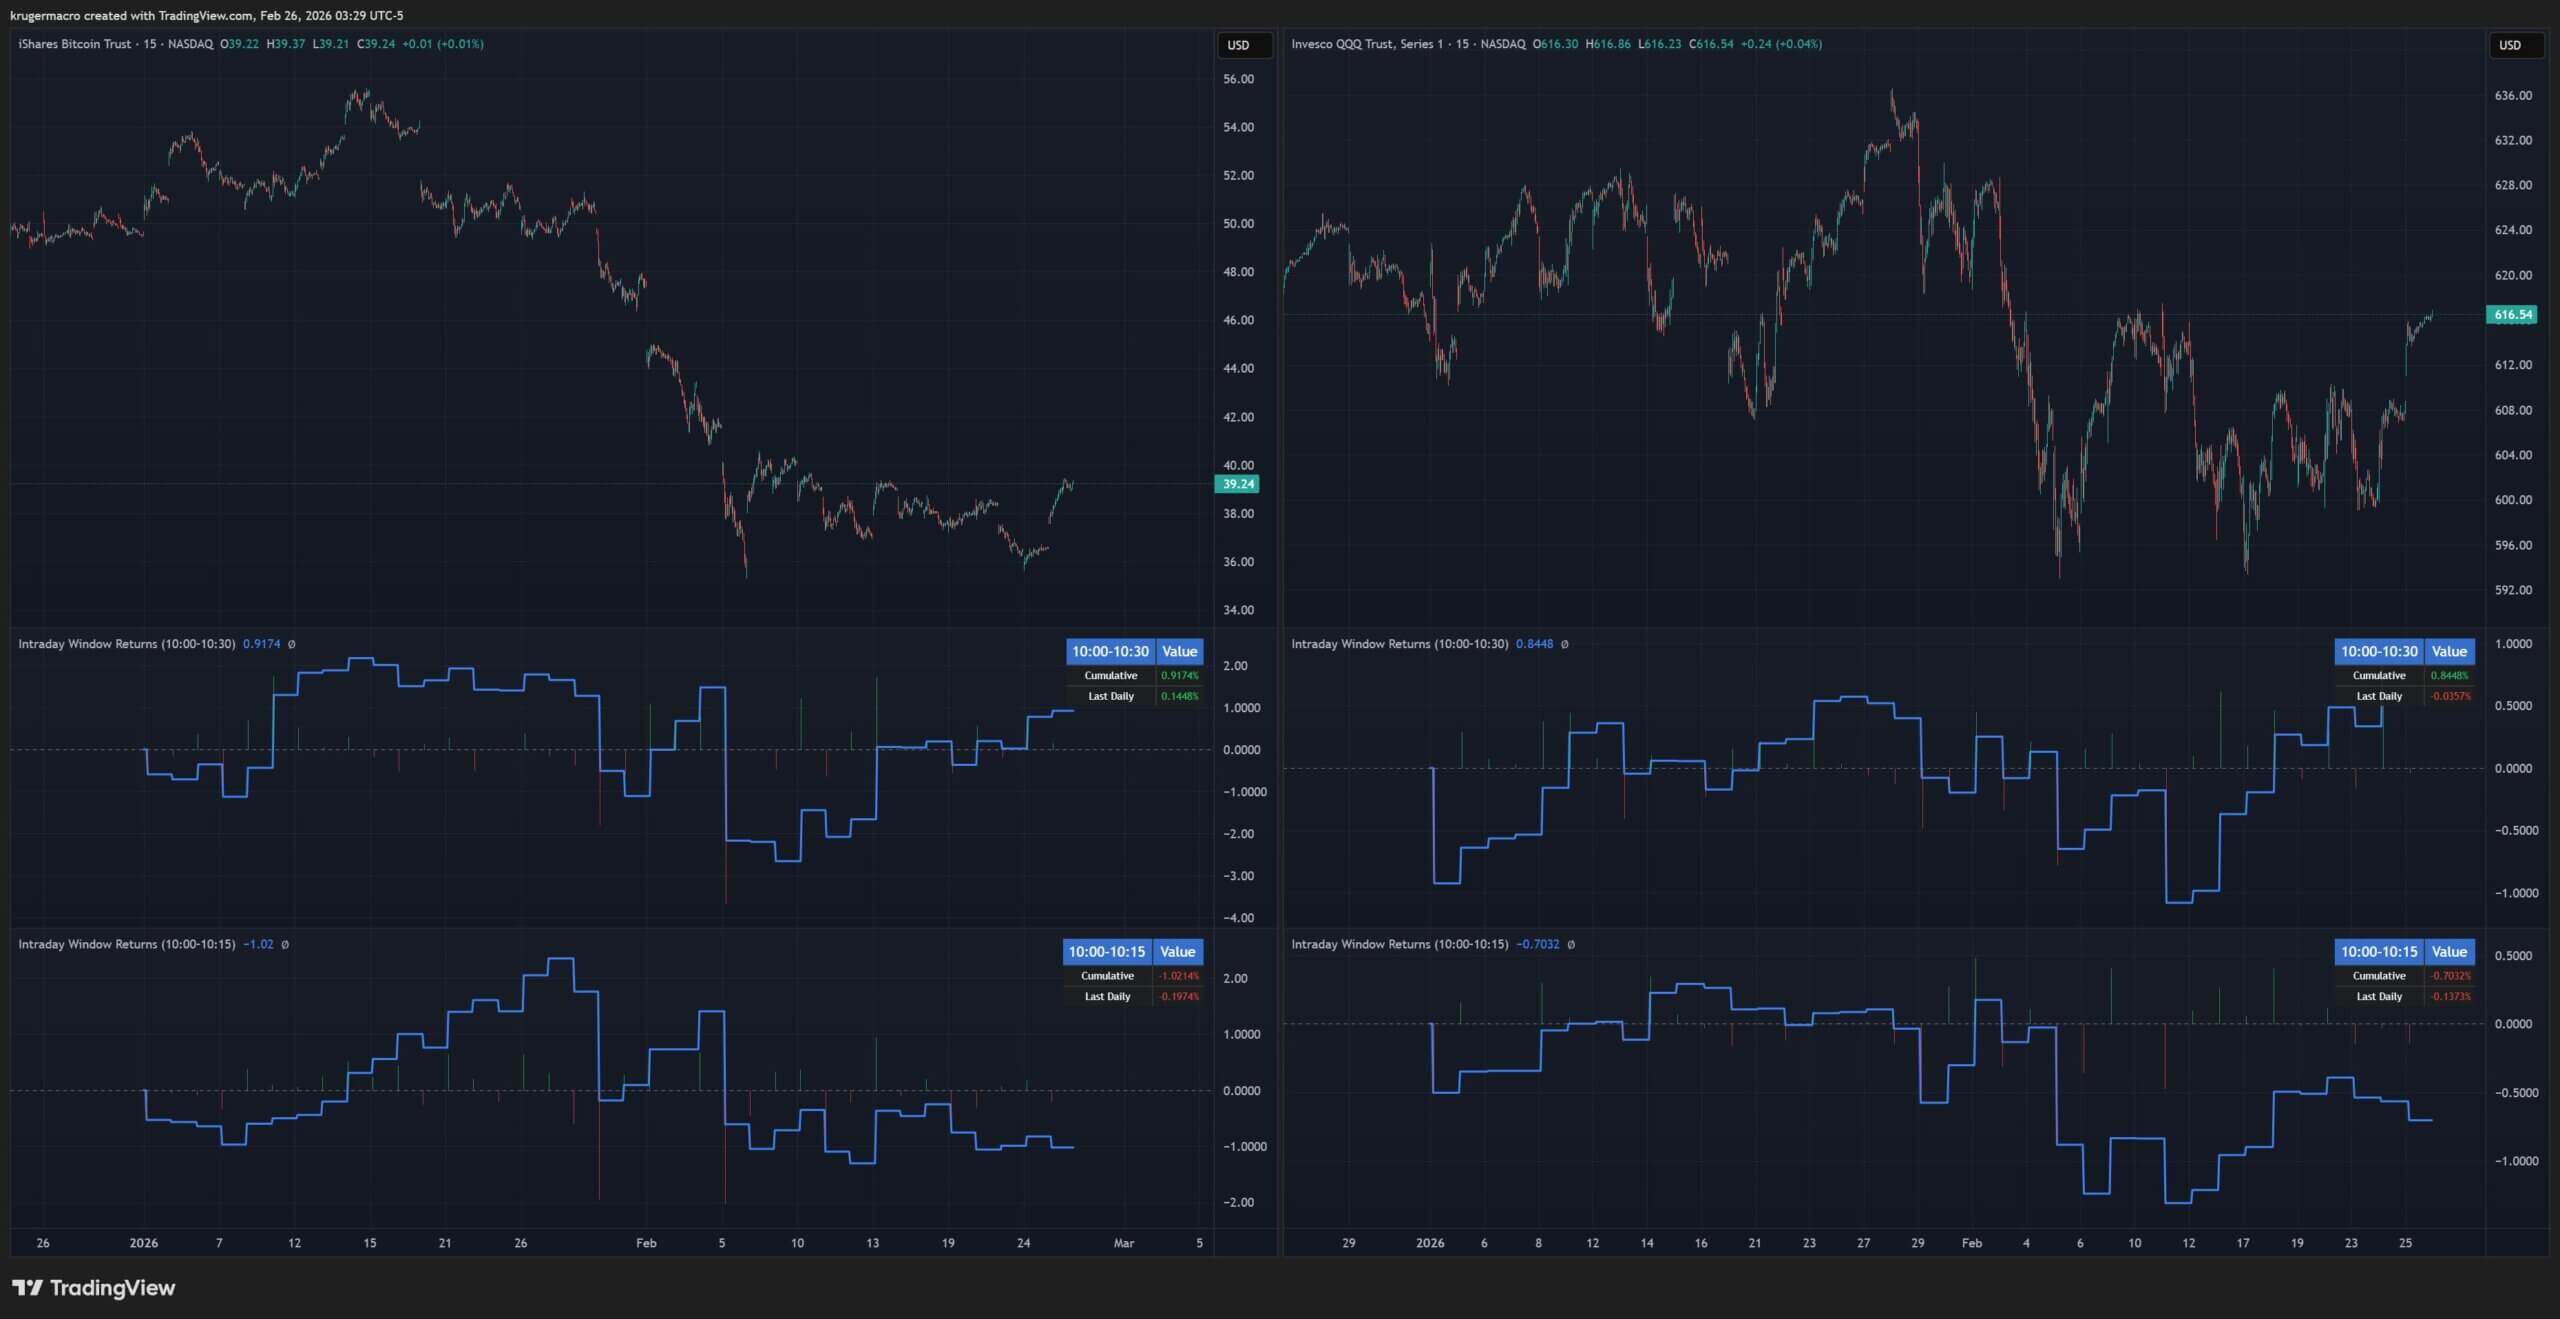Click the Feb label on QQQ time axis
Image resolution: width=2560 pixels, height=1319 pixels.
[1971, 1243]
